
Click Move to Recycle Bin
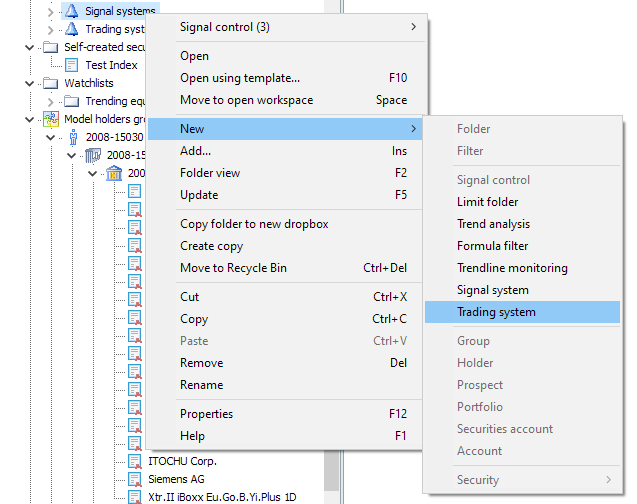coord(238,268)
